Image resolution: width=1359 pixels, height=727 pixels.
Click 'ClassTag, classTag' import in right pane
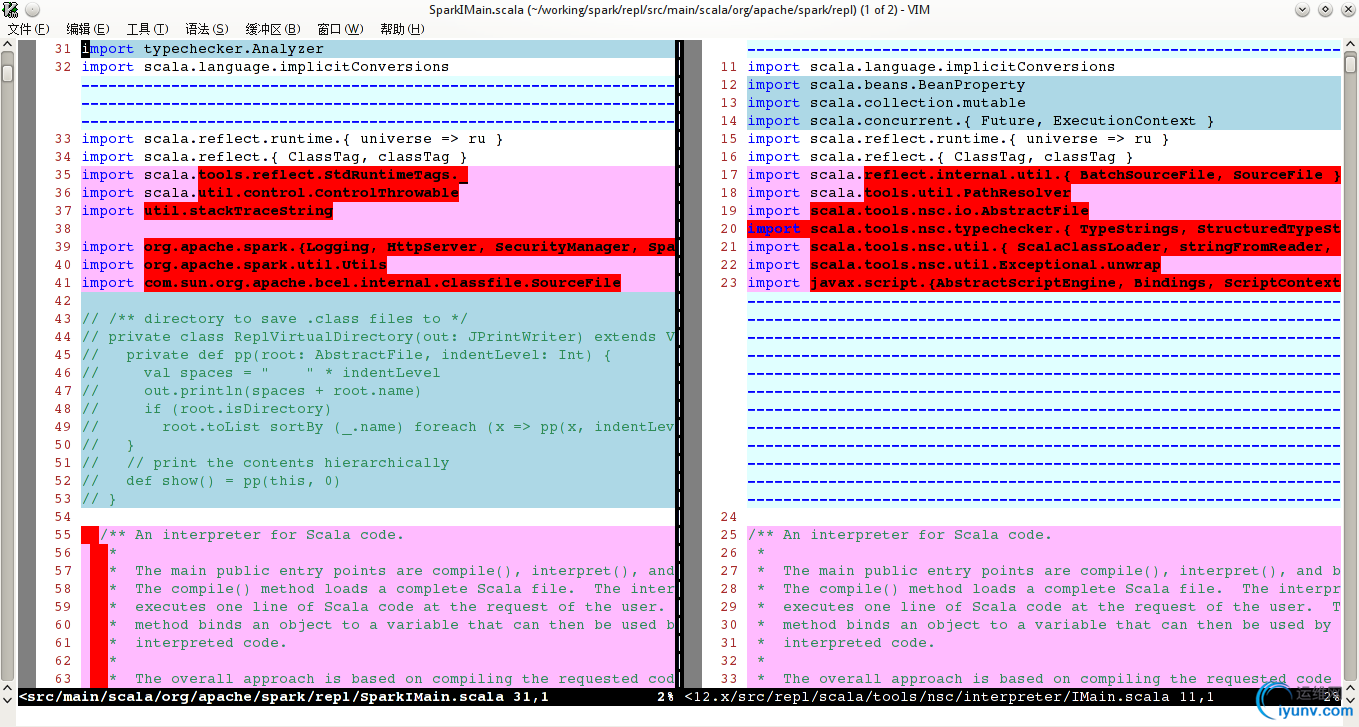[940, 157]
